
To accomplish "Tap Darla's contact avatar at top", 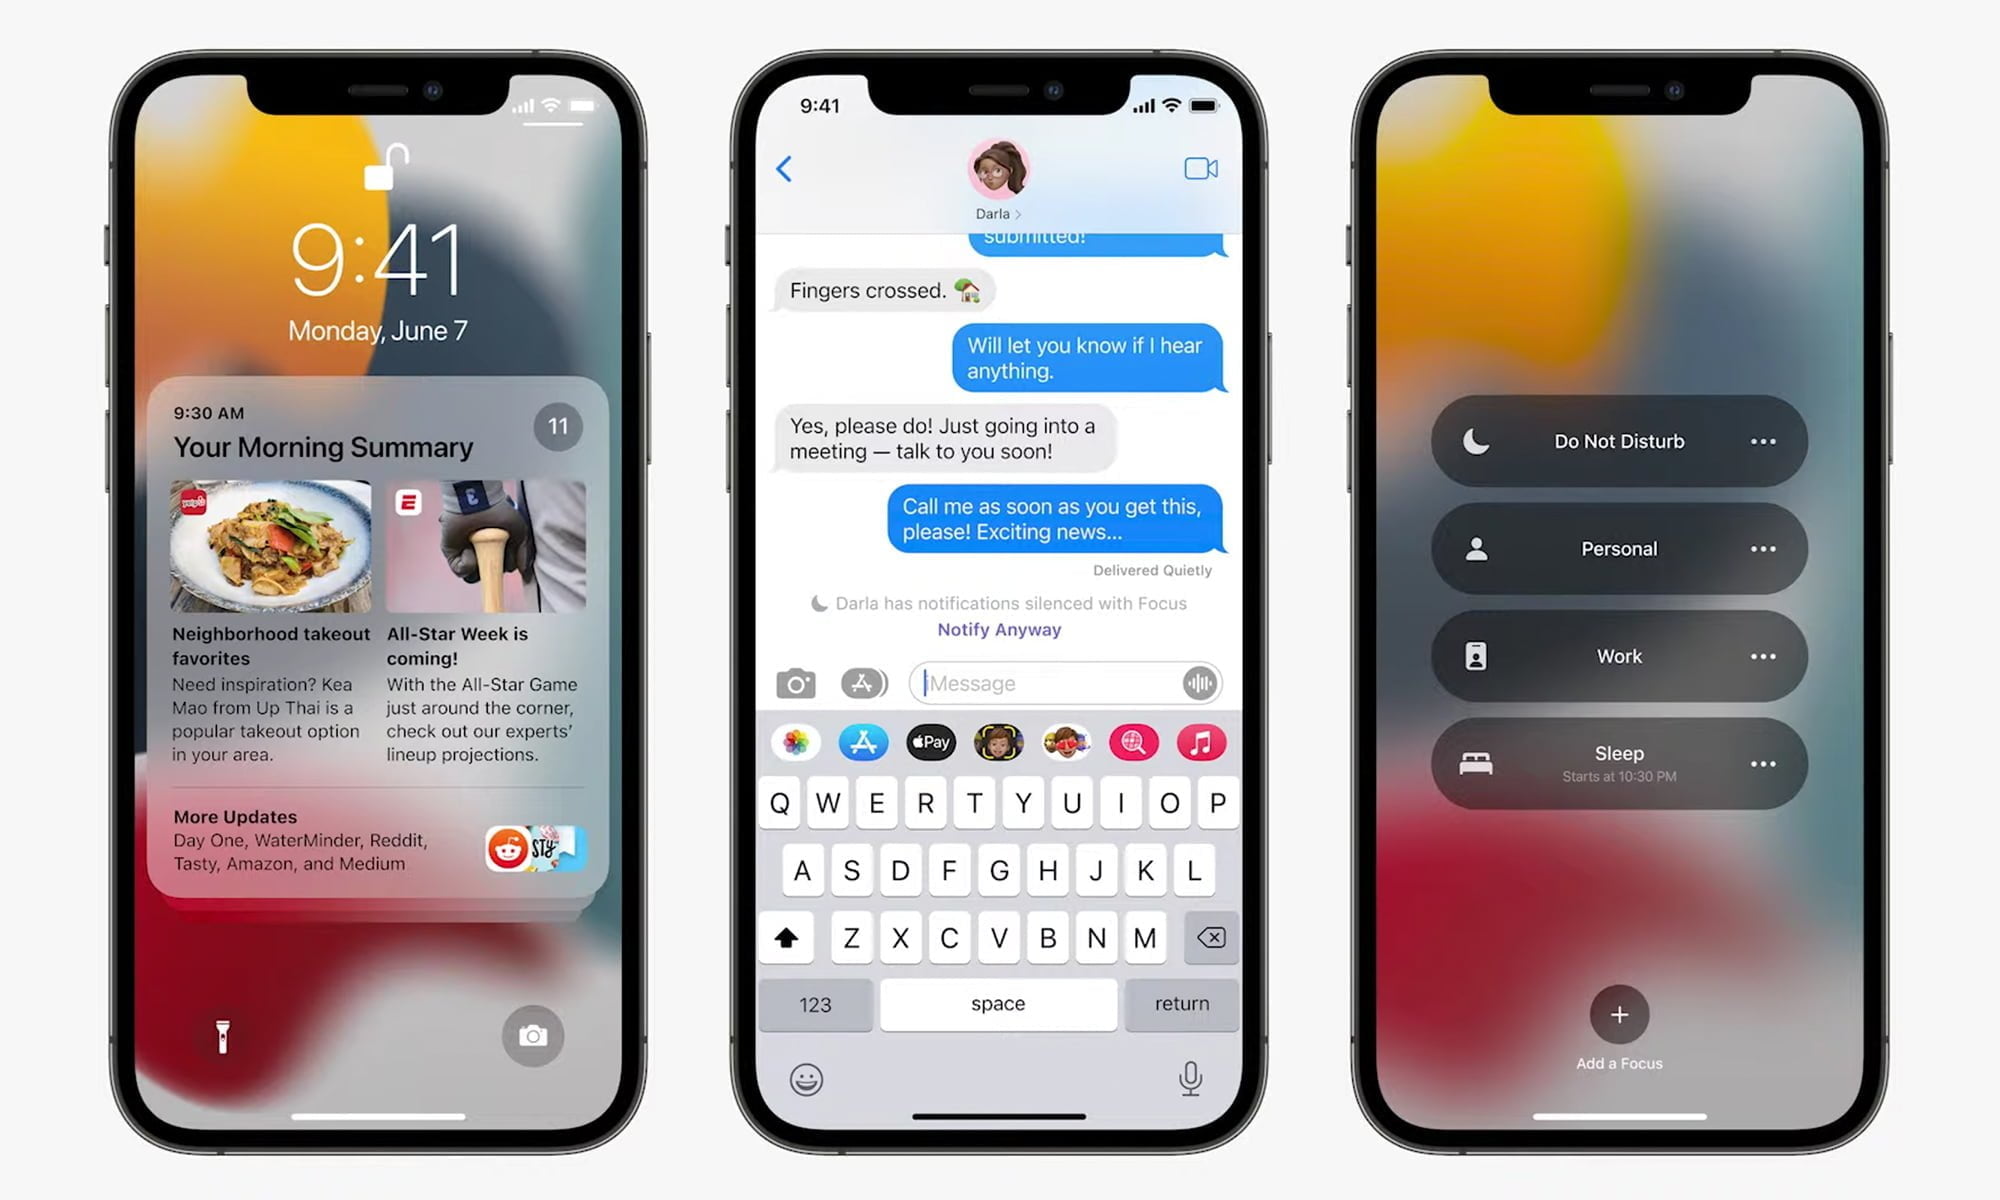I will (997, 169).
